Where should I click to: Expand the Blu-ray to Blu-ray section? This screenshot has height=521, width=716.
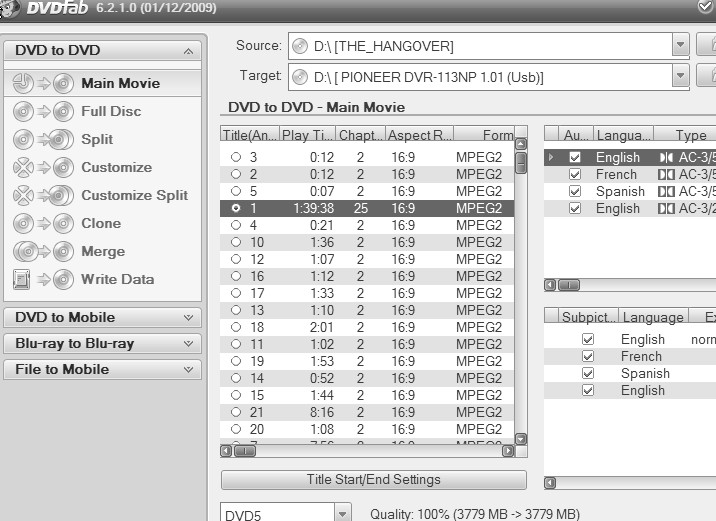pyautogui.click(x=188, y=343)
